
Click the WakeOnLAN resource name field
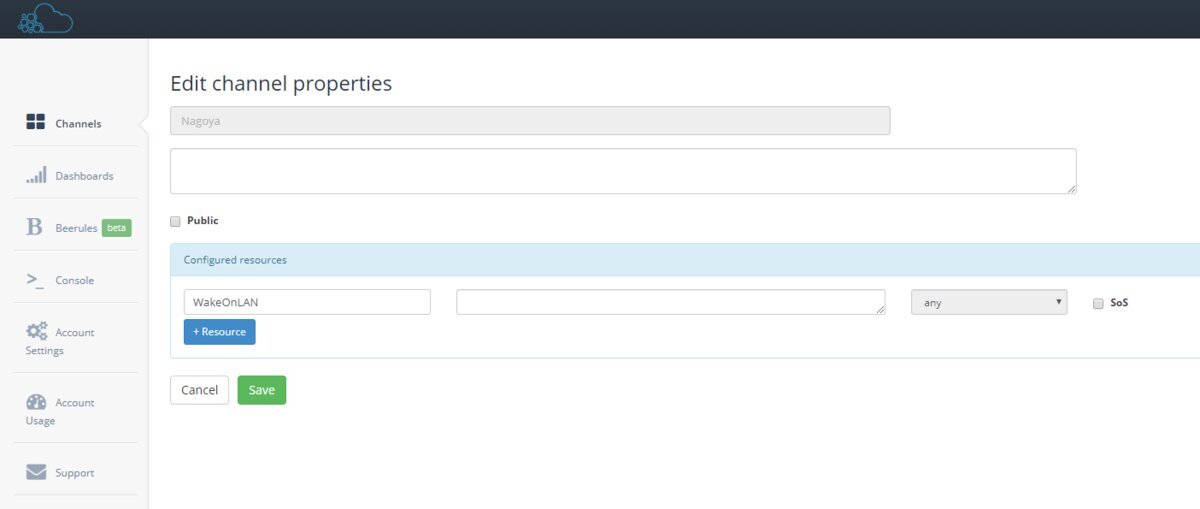click(x=307, y=302)
